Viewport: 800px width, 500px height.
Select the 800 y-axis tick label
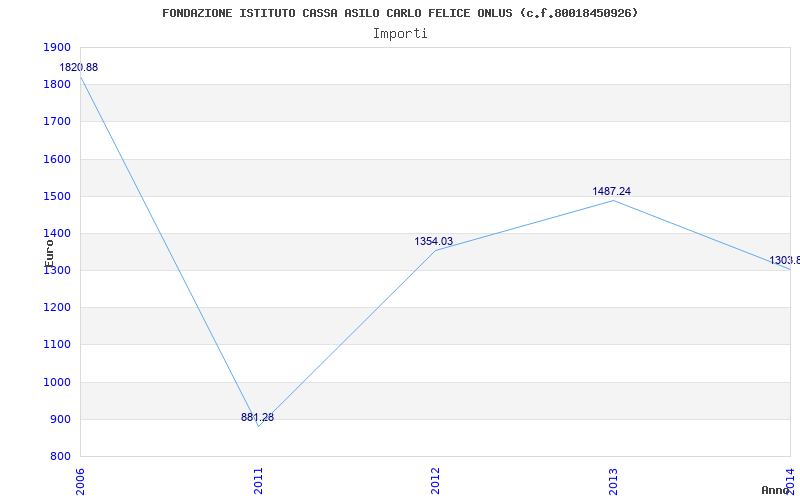coord(60,457)
